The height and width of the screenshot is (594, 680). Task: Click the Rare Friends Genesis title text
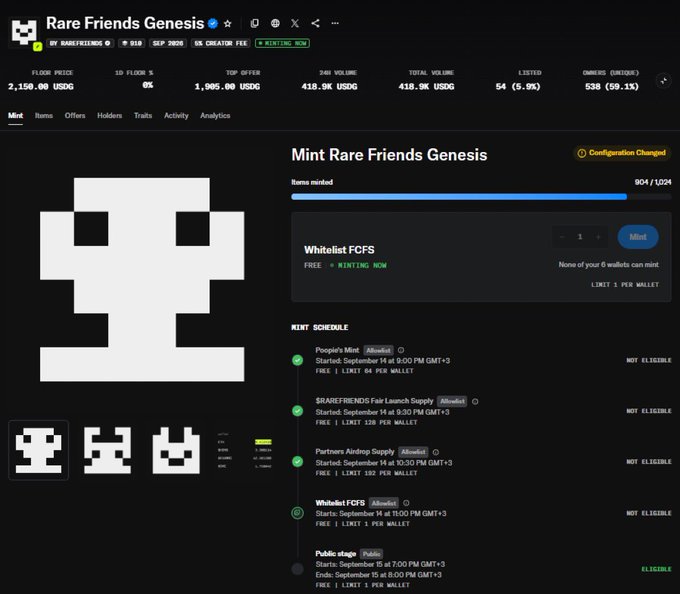click(125, 23)
